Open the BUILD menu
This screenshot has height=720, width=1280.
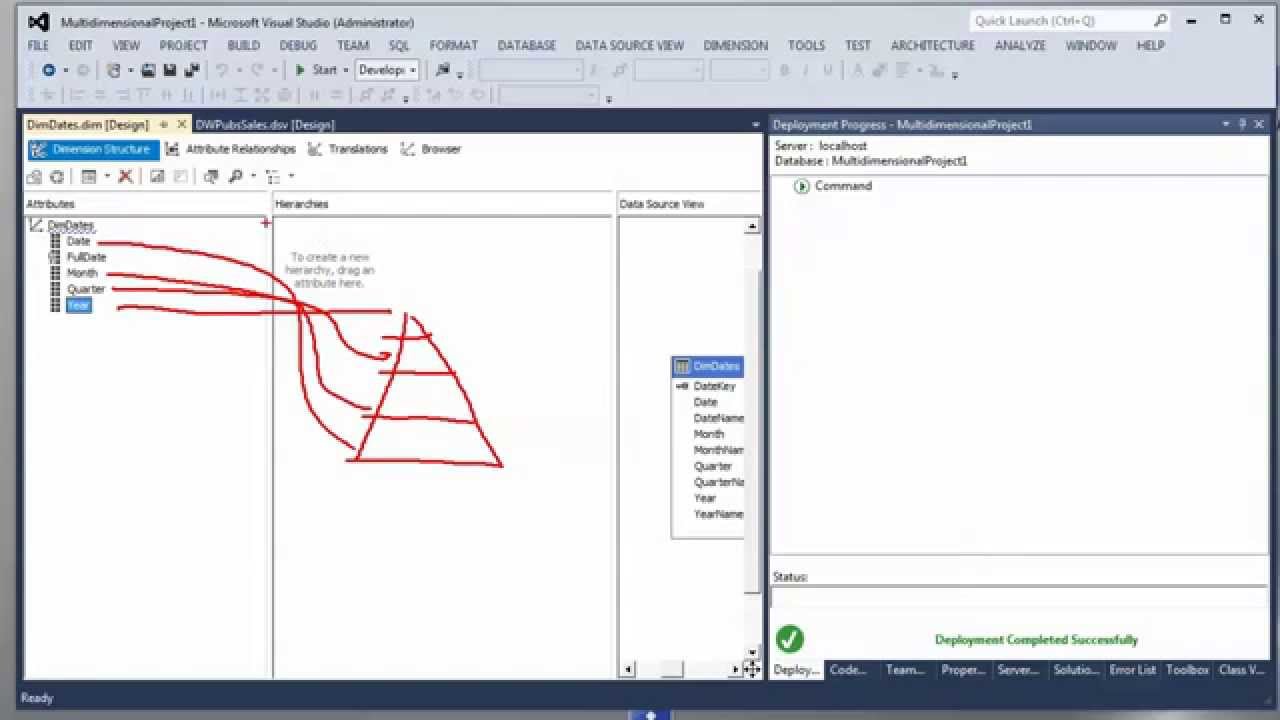pyautogui.click(x=243, y=45)
